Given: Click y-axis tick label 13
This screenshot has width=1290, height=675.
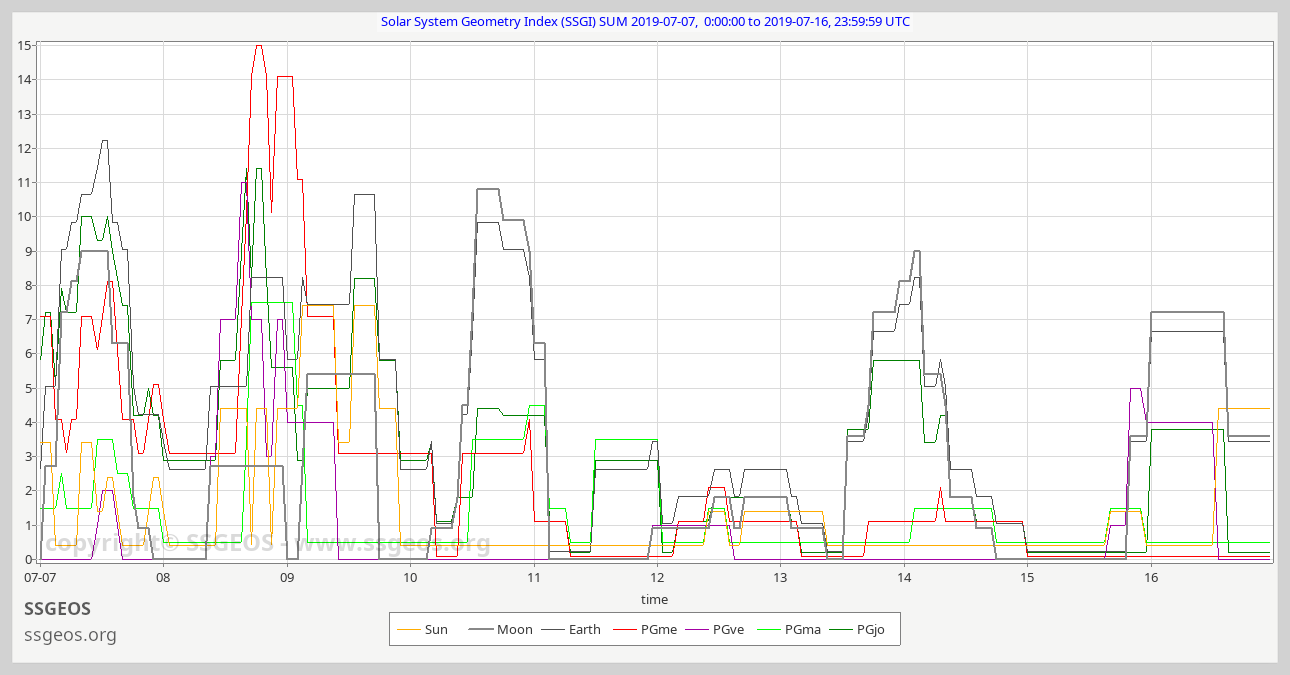Looking at the screenshot, I should coord(24,114).
